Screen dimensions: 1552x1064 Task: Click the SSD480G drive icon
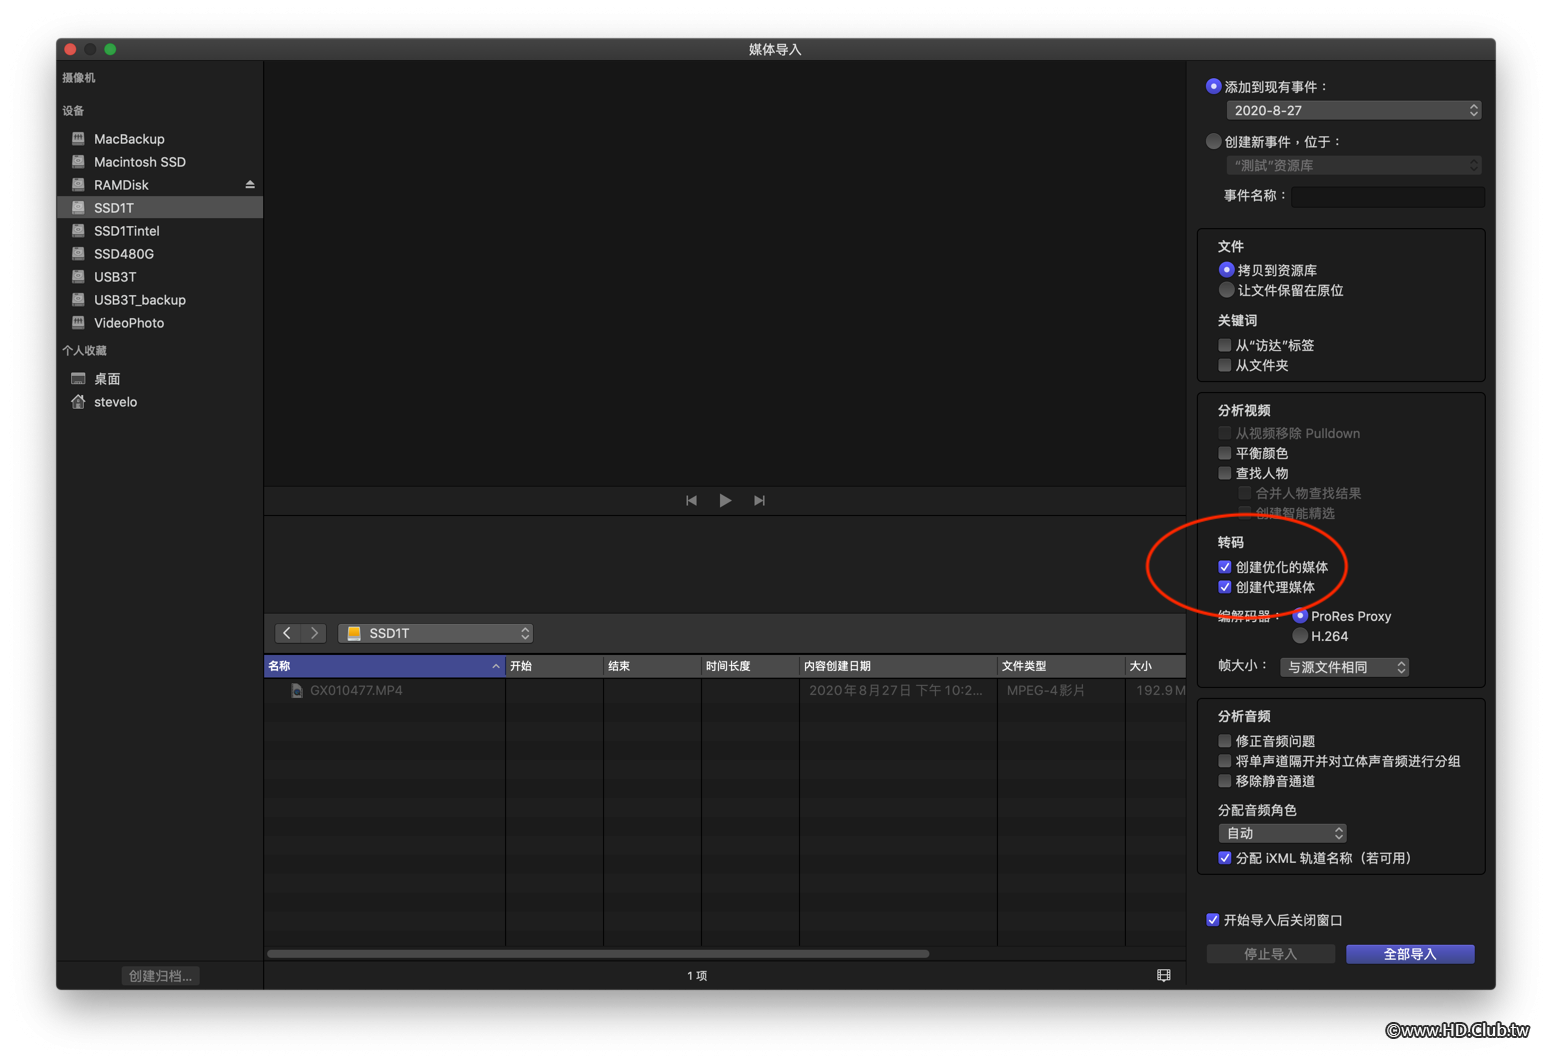coord(78,254)
